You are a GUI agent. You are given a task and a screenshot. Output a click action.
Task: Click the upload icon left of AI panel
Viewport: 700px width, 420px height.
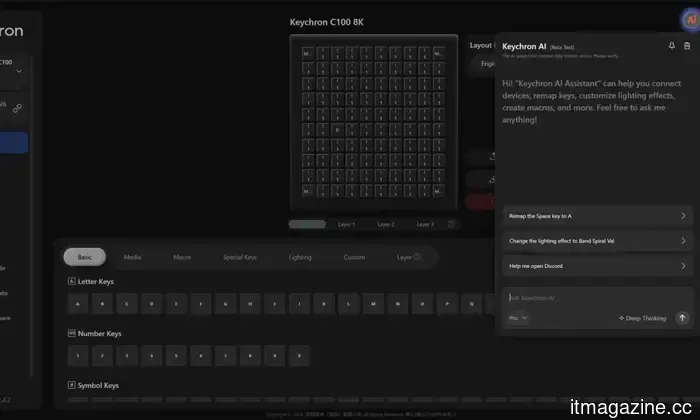492,156
